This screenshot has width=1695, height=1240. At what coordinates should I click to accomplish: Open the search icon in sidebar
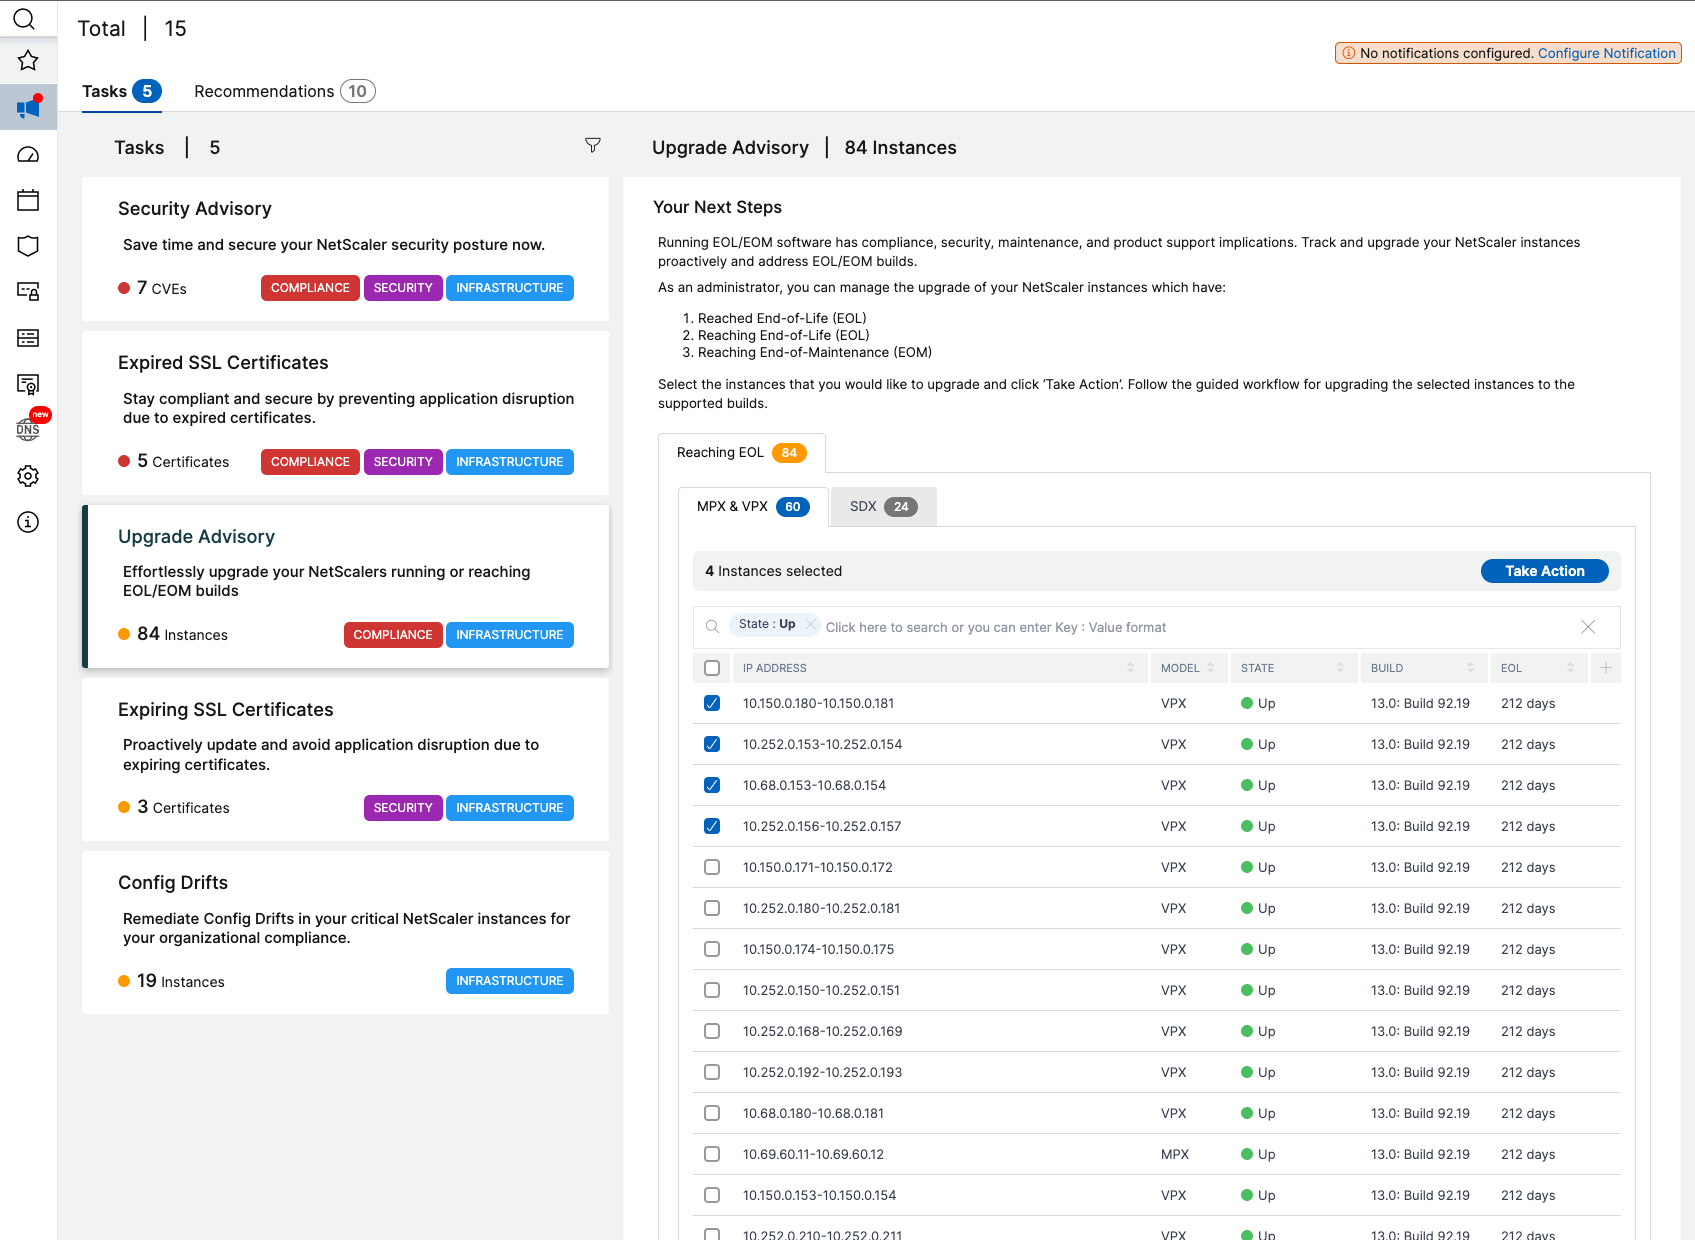point(25,19)
